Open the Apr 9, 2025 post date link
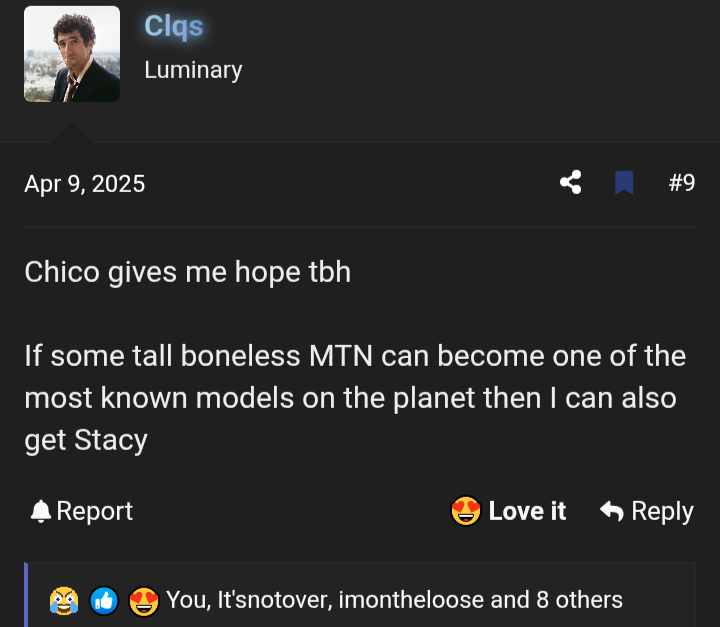This screenshot has width=720, height=627. point(85,184)
